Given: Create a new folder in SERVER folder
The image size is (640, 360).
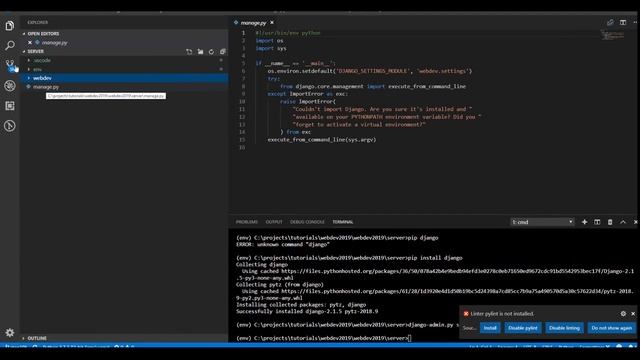Looking at the screenshot, I should (x=200, y=52).
